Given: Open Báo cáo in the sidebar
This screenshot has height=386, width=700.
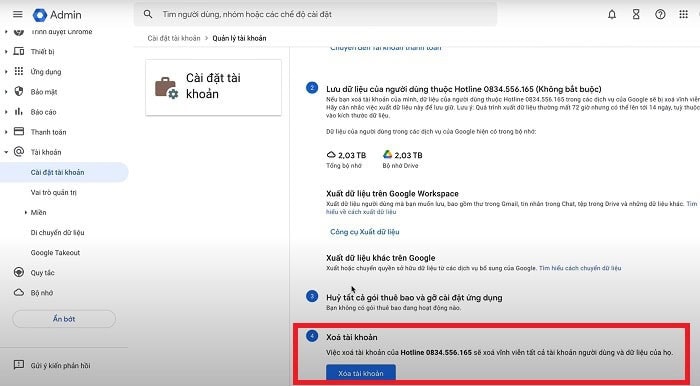Looking at the screenshot, I should 43,112.
